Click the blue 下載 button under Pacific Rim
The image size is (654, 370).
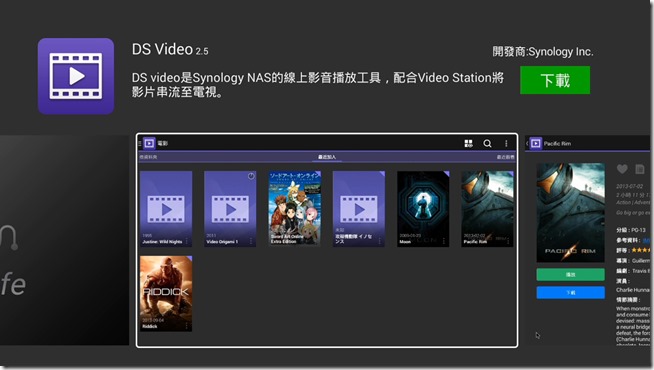point(570,292)
